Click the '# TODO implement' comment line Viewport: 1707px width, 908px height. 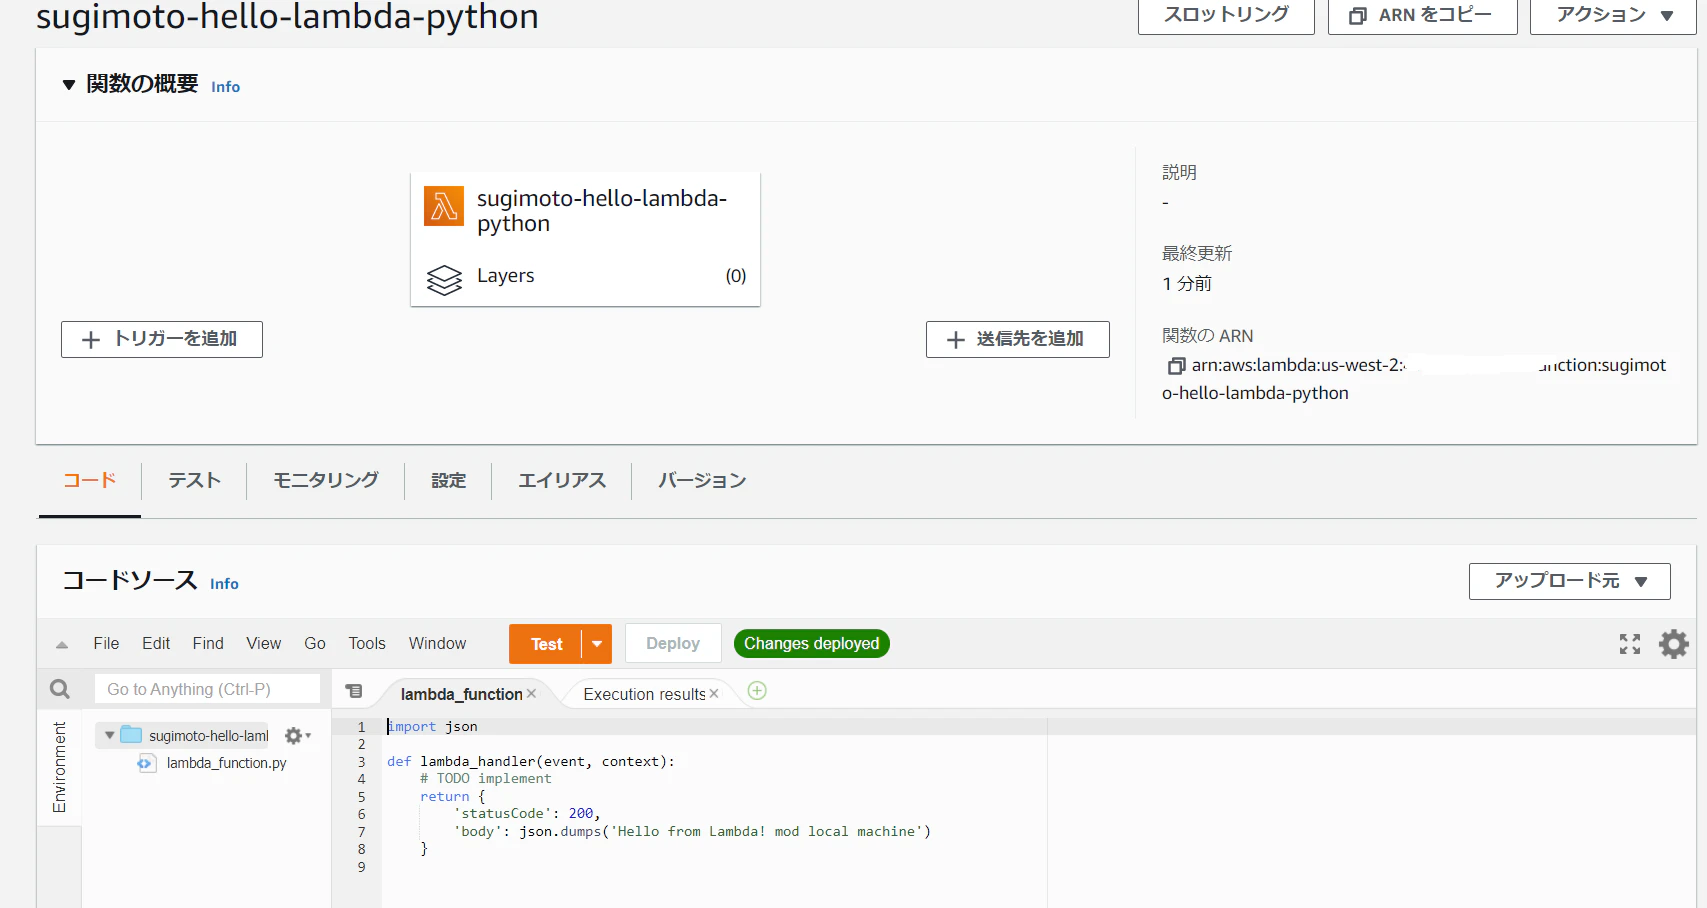[486, 779]
